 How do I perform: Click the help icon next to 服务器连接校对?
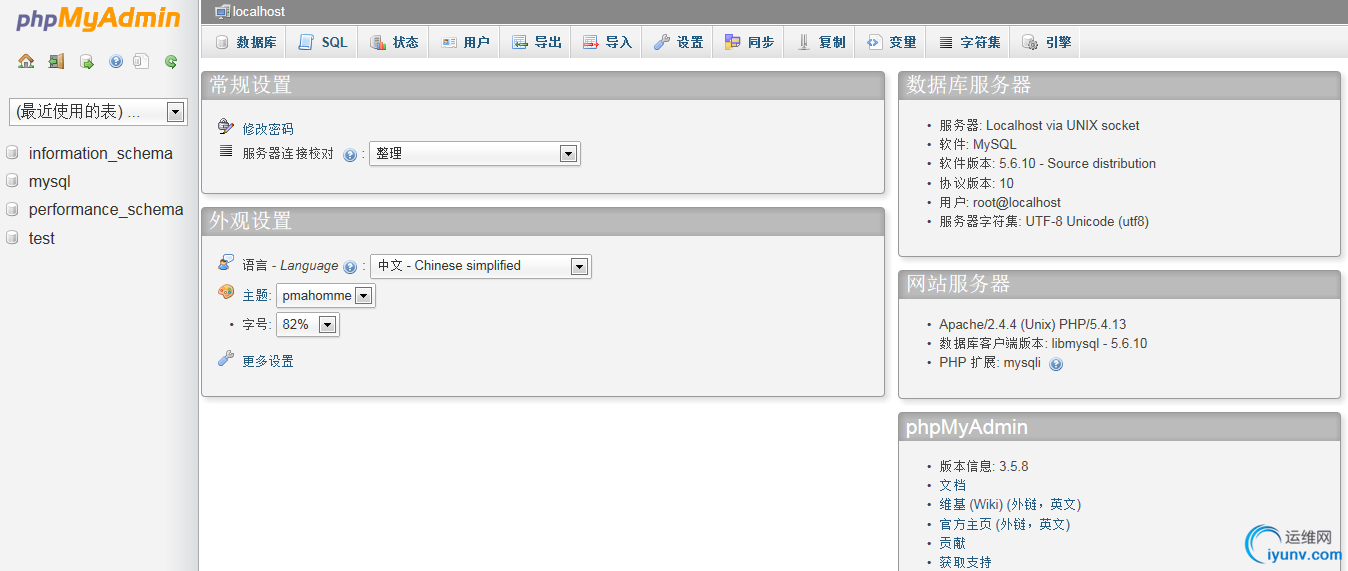[x=350, y=155]
